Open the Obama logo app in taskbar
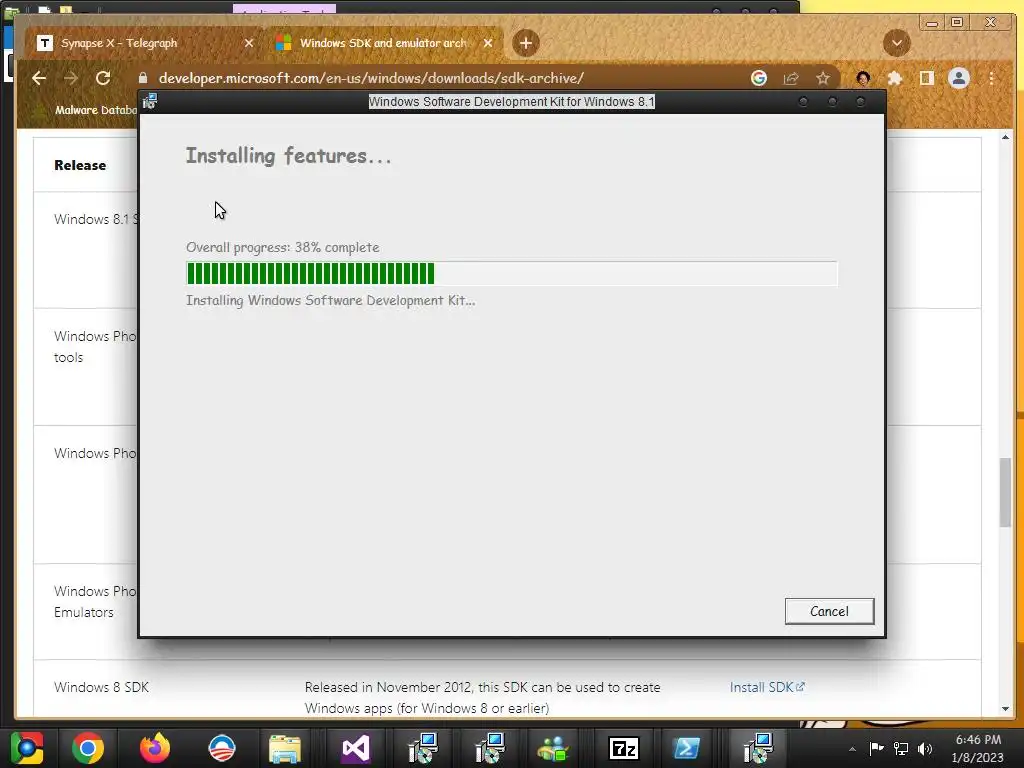Image resolution: width=1024 pixels, height=768 pixels. click(x=221, y=748)
